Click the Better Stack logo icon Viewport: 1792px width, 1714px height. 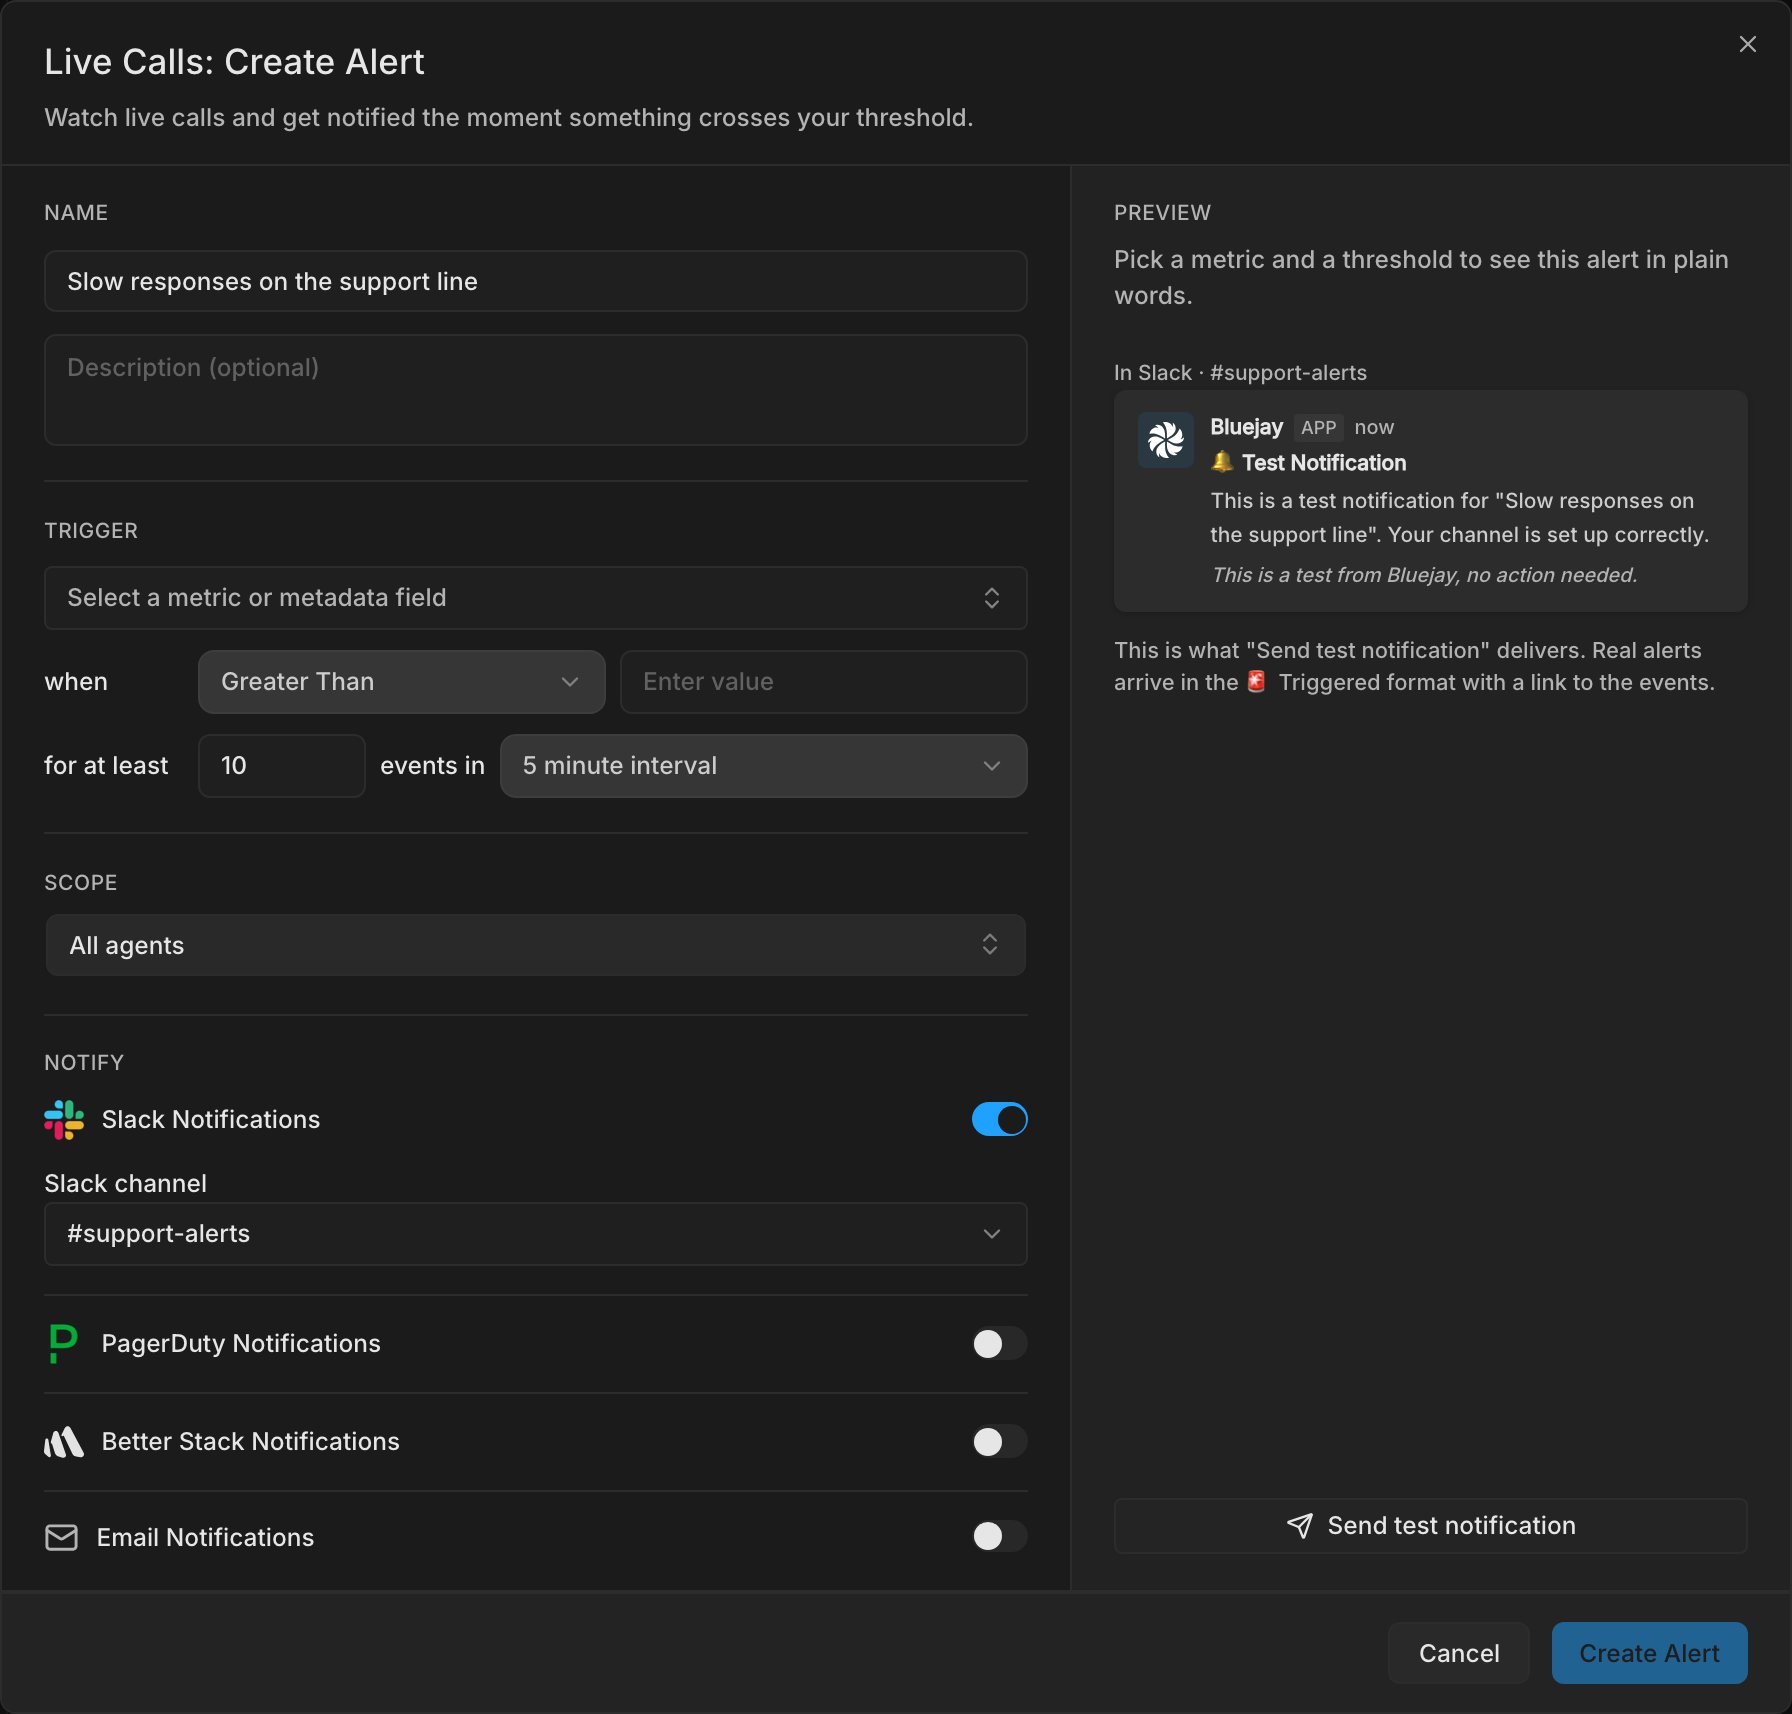(x=64, y=1441)
